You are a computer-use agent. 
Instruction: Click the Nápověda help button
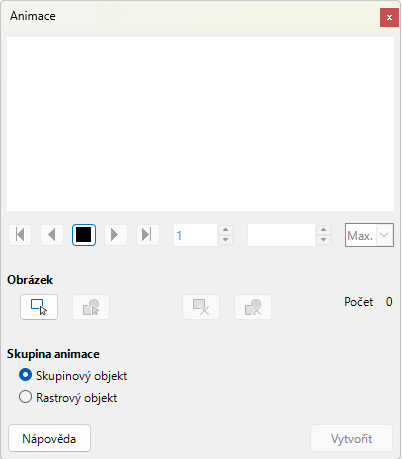point(49,438)
